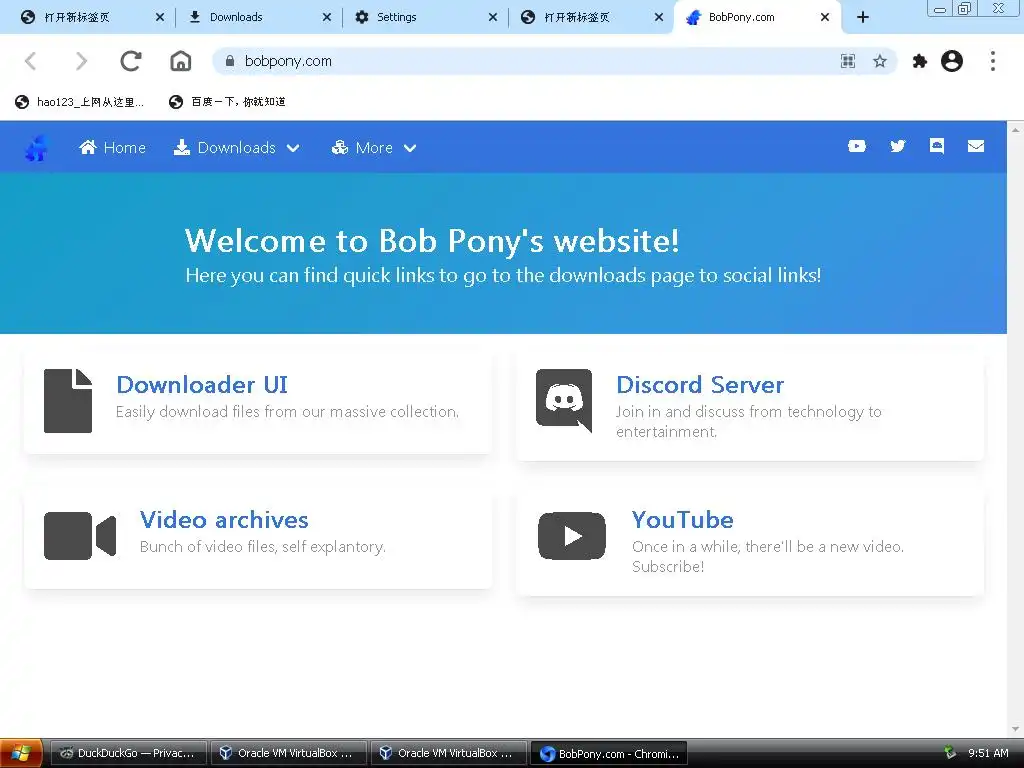Open the Discord icon in site header

936,146
